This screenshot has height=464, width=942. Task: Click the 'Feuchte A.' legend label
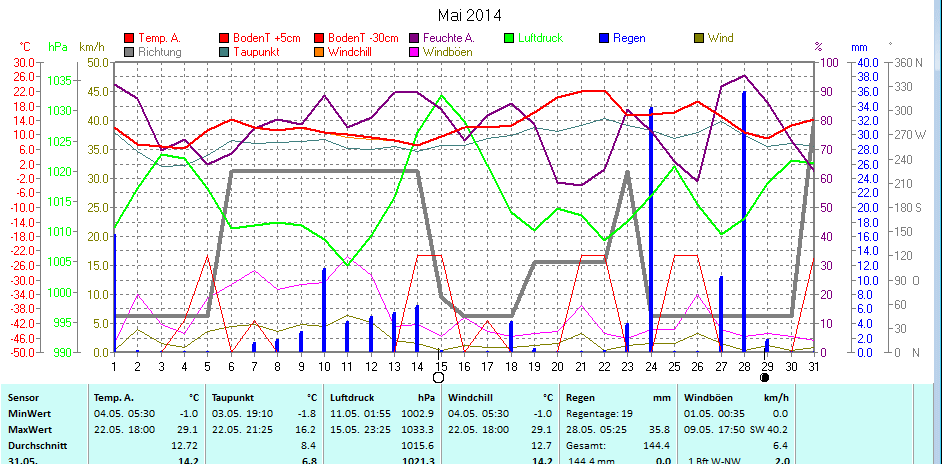click(x=449, y=38)
